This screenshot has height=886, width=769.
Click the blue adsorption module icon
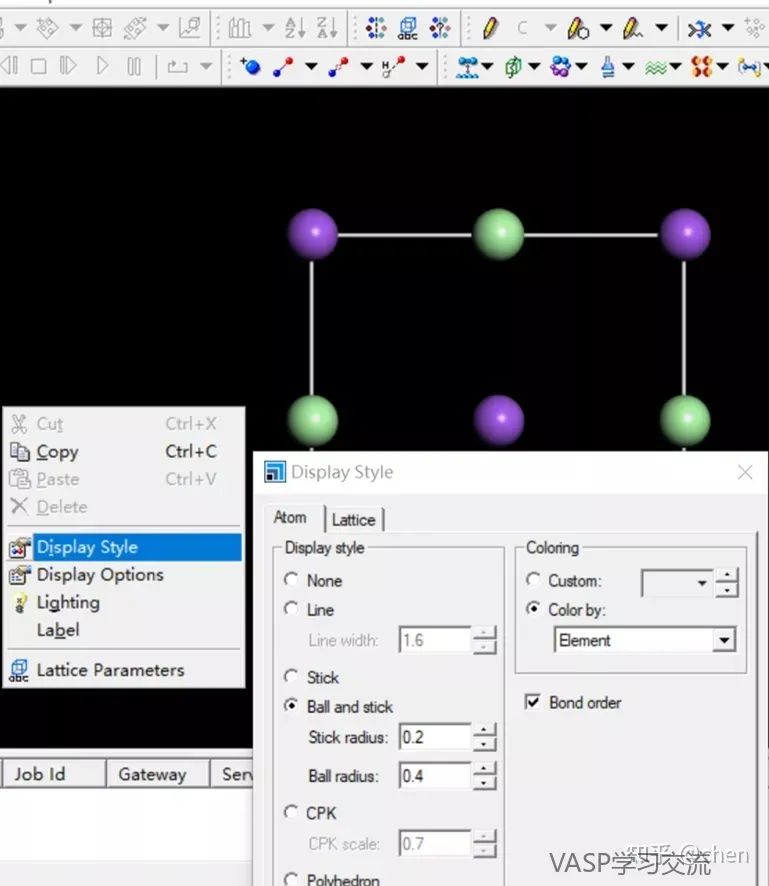pos(467,67)
